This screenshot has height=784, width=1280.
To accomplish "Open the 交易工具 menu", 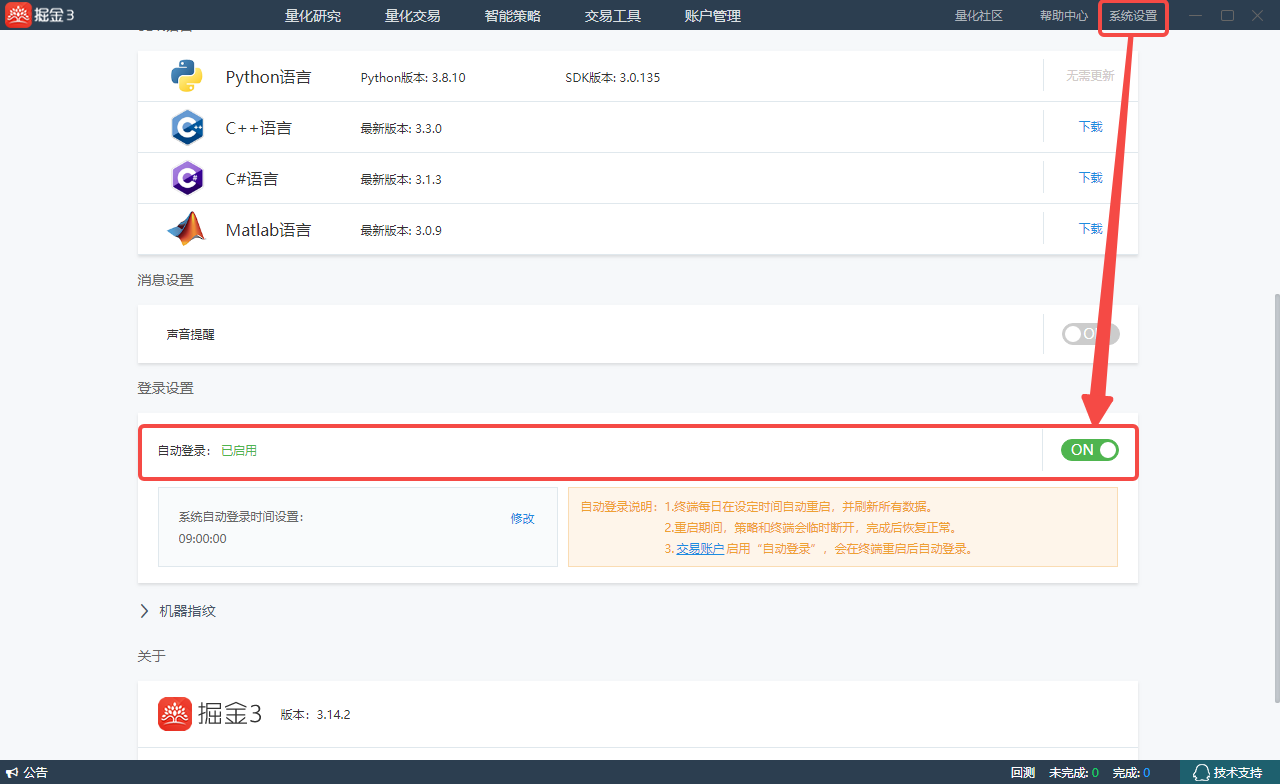I will point(613,16).
